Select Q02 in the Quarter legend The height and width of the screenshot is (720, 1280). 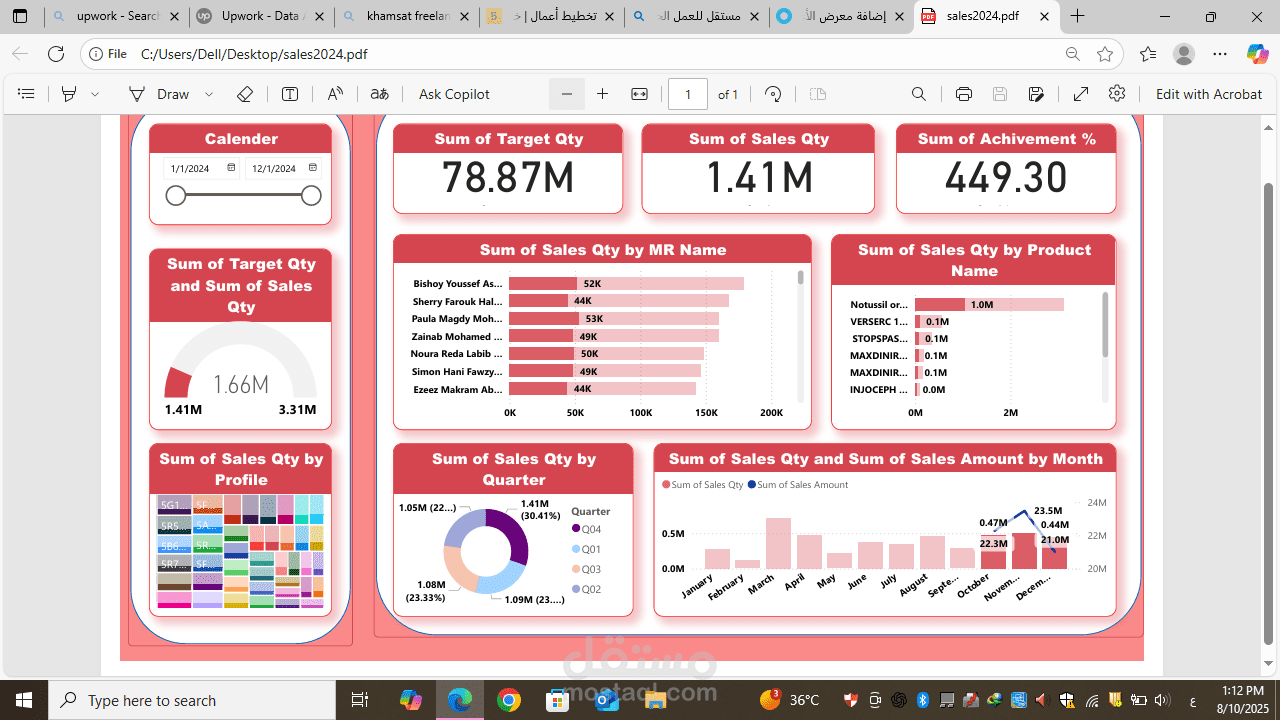[587, 589]
